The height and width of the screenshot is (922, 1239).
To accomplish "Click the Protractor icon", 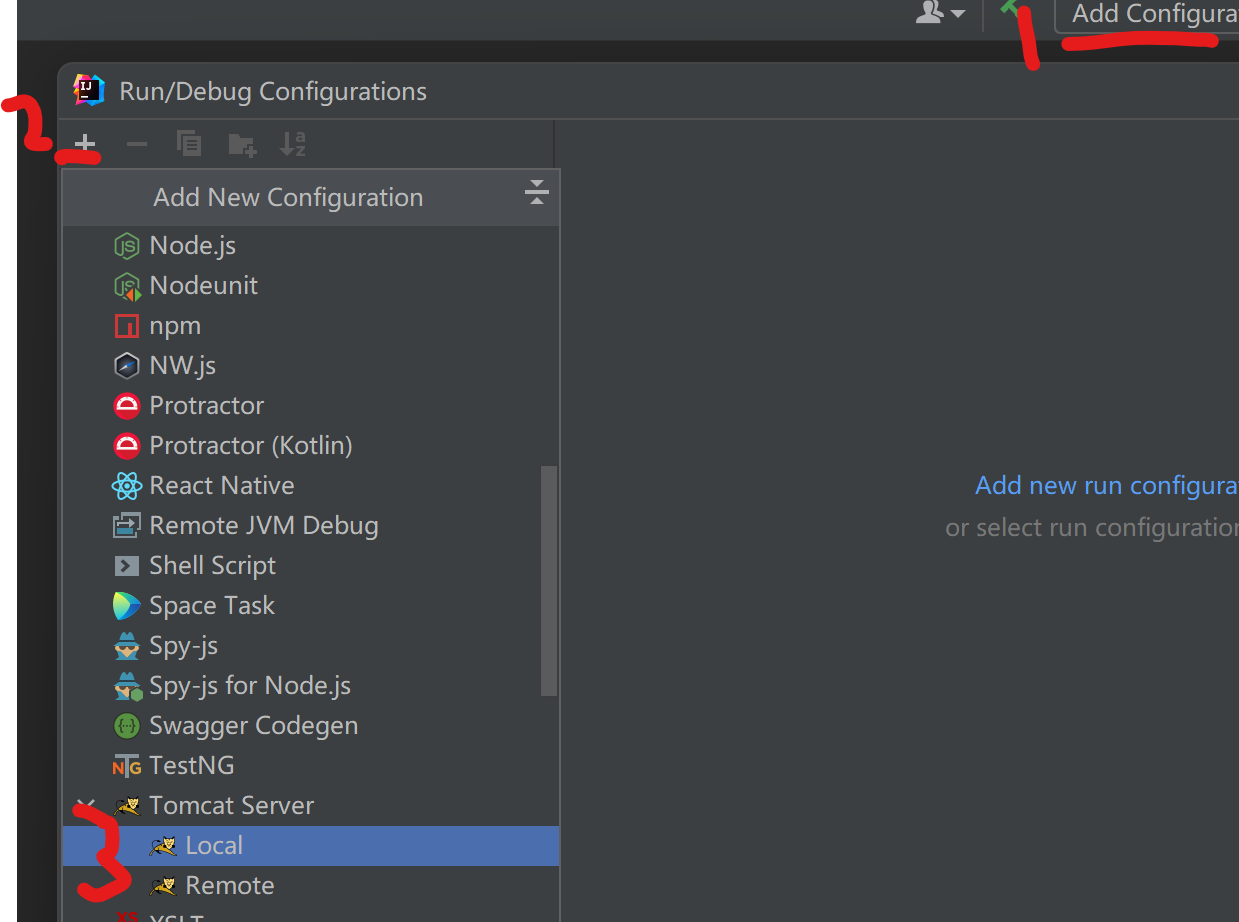I will pyautogui.click(x=126, y=406).
